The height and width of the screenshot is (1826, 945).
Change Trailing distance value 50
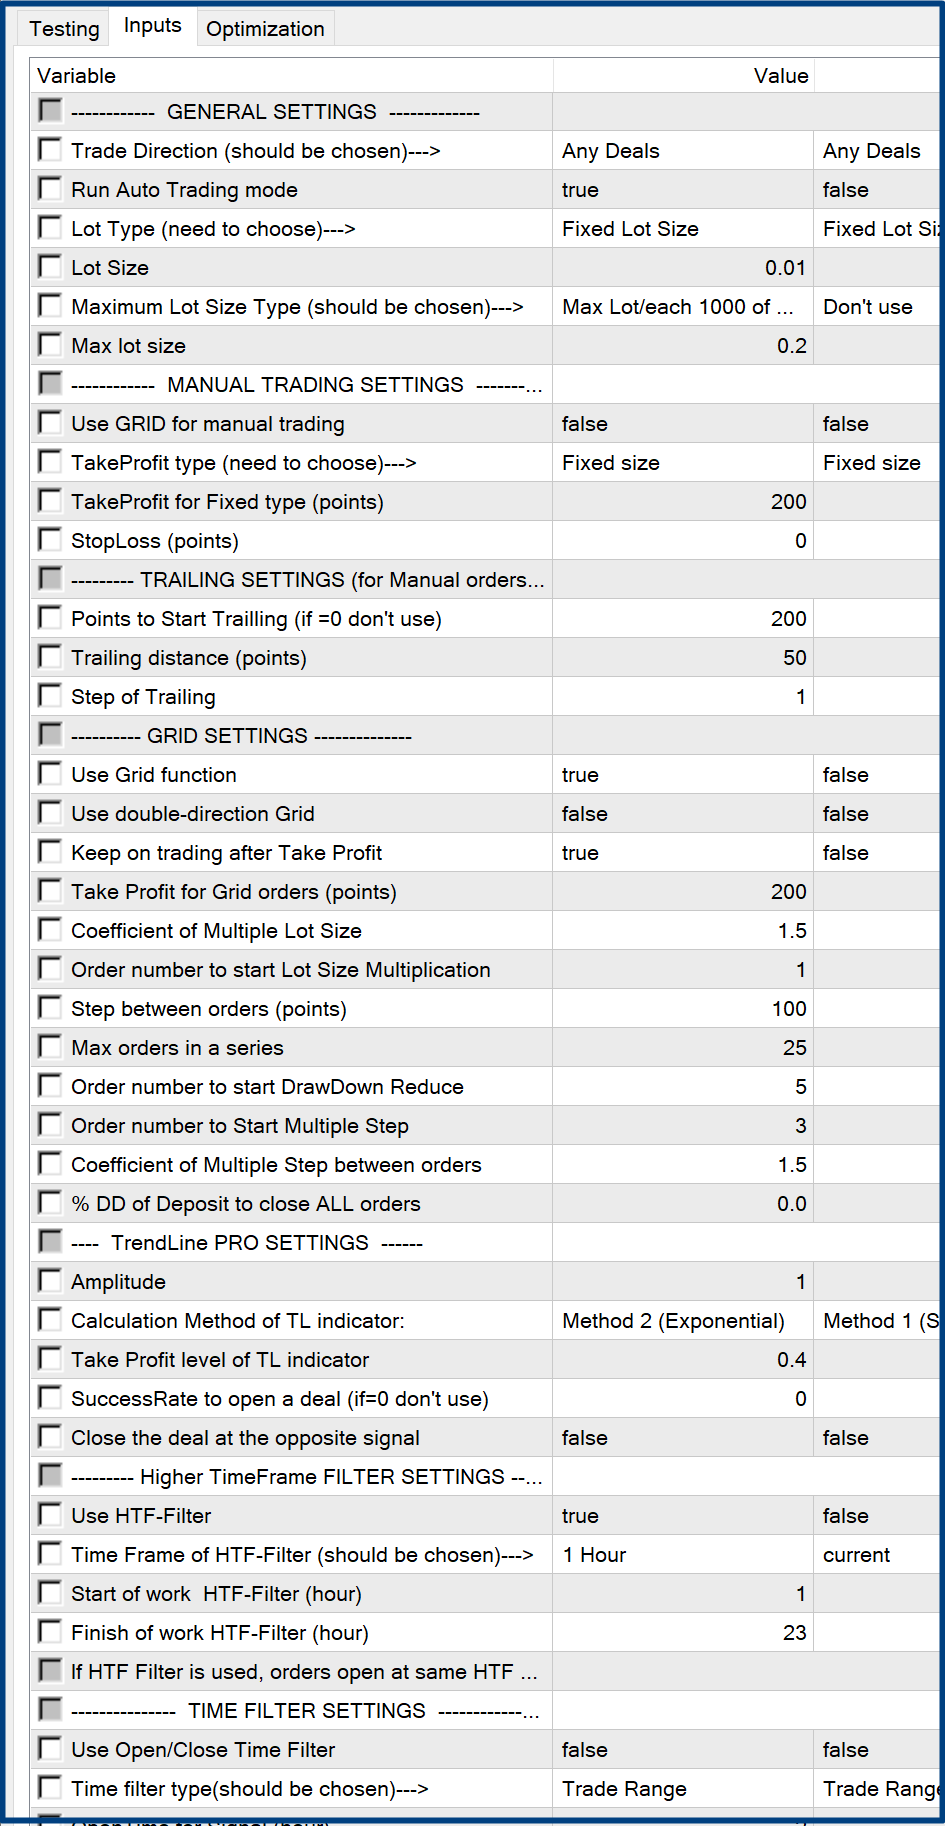(682, 658)
